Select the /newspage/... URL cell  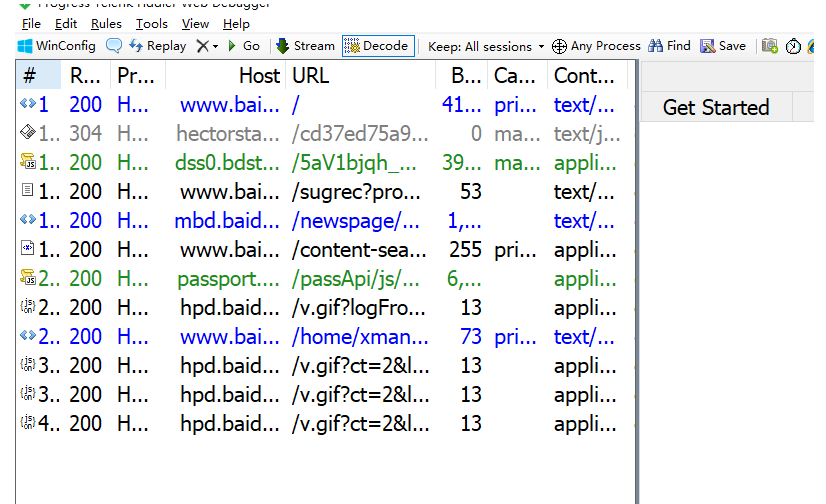click(x=356, y=221)
